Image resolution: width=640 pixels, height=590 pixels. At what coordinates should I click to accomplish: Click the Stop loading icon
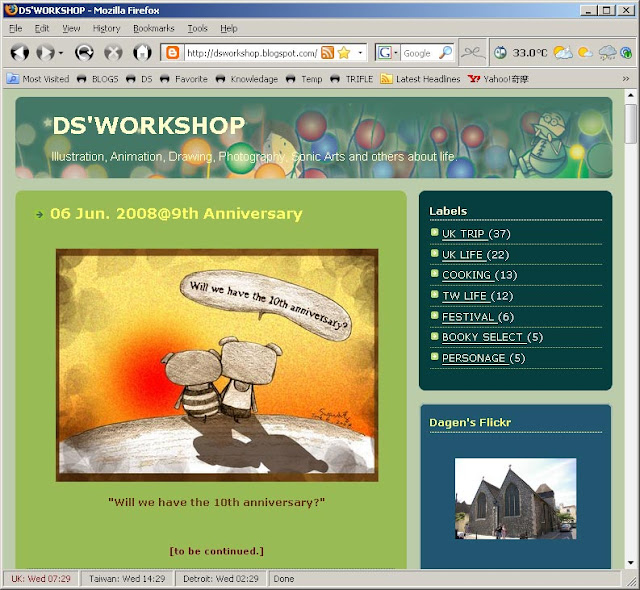click(x=113, y=53)
